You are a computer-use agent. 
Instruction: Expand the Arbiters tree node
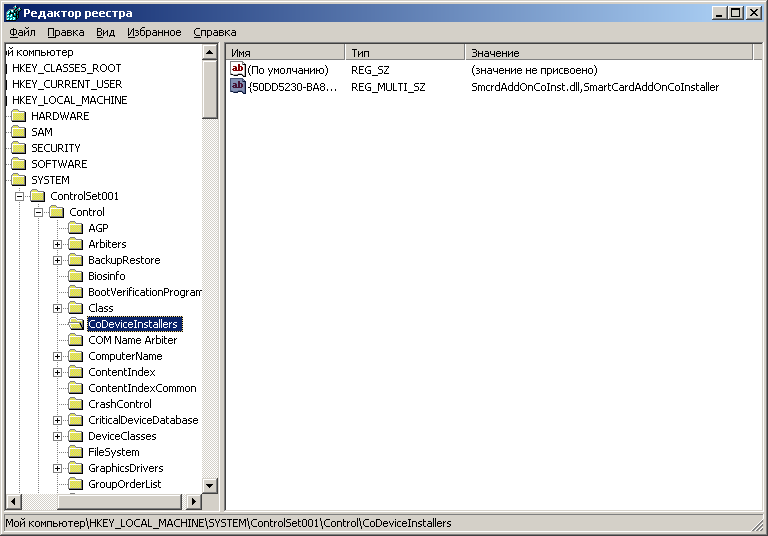coord(57,244)
